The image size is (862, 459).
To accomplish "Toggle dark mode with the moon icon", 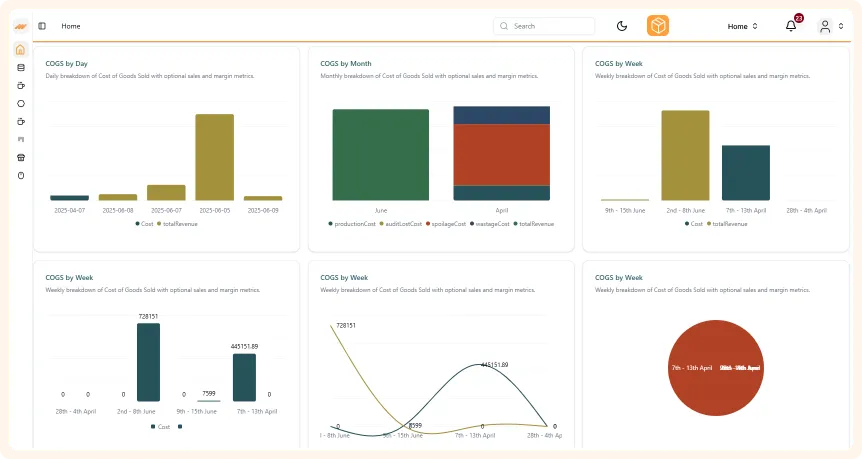I will (622, 26).
